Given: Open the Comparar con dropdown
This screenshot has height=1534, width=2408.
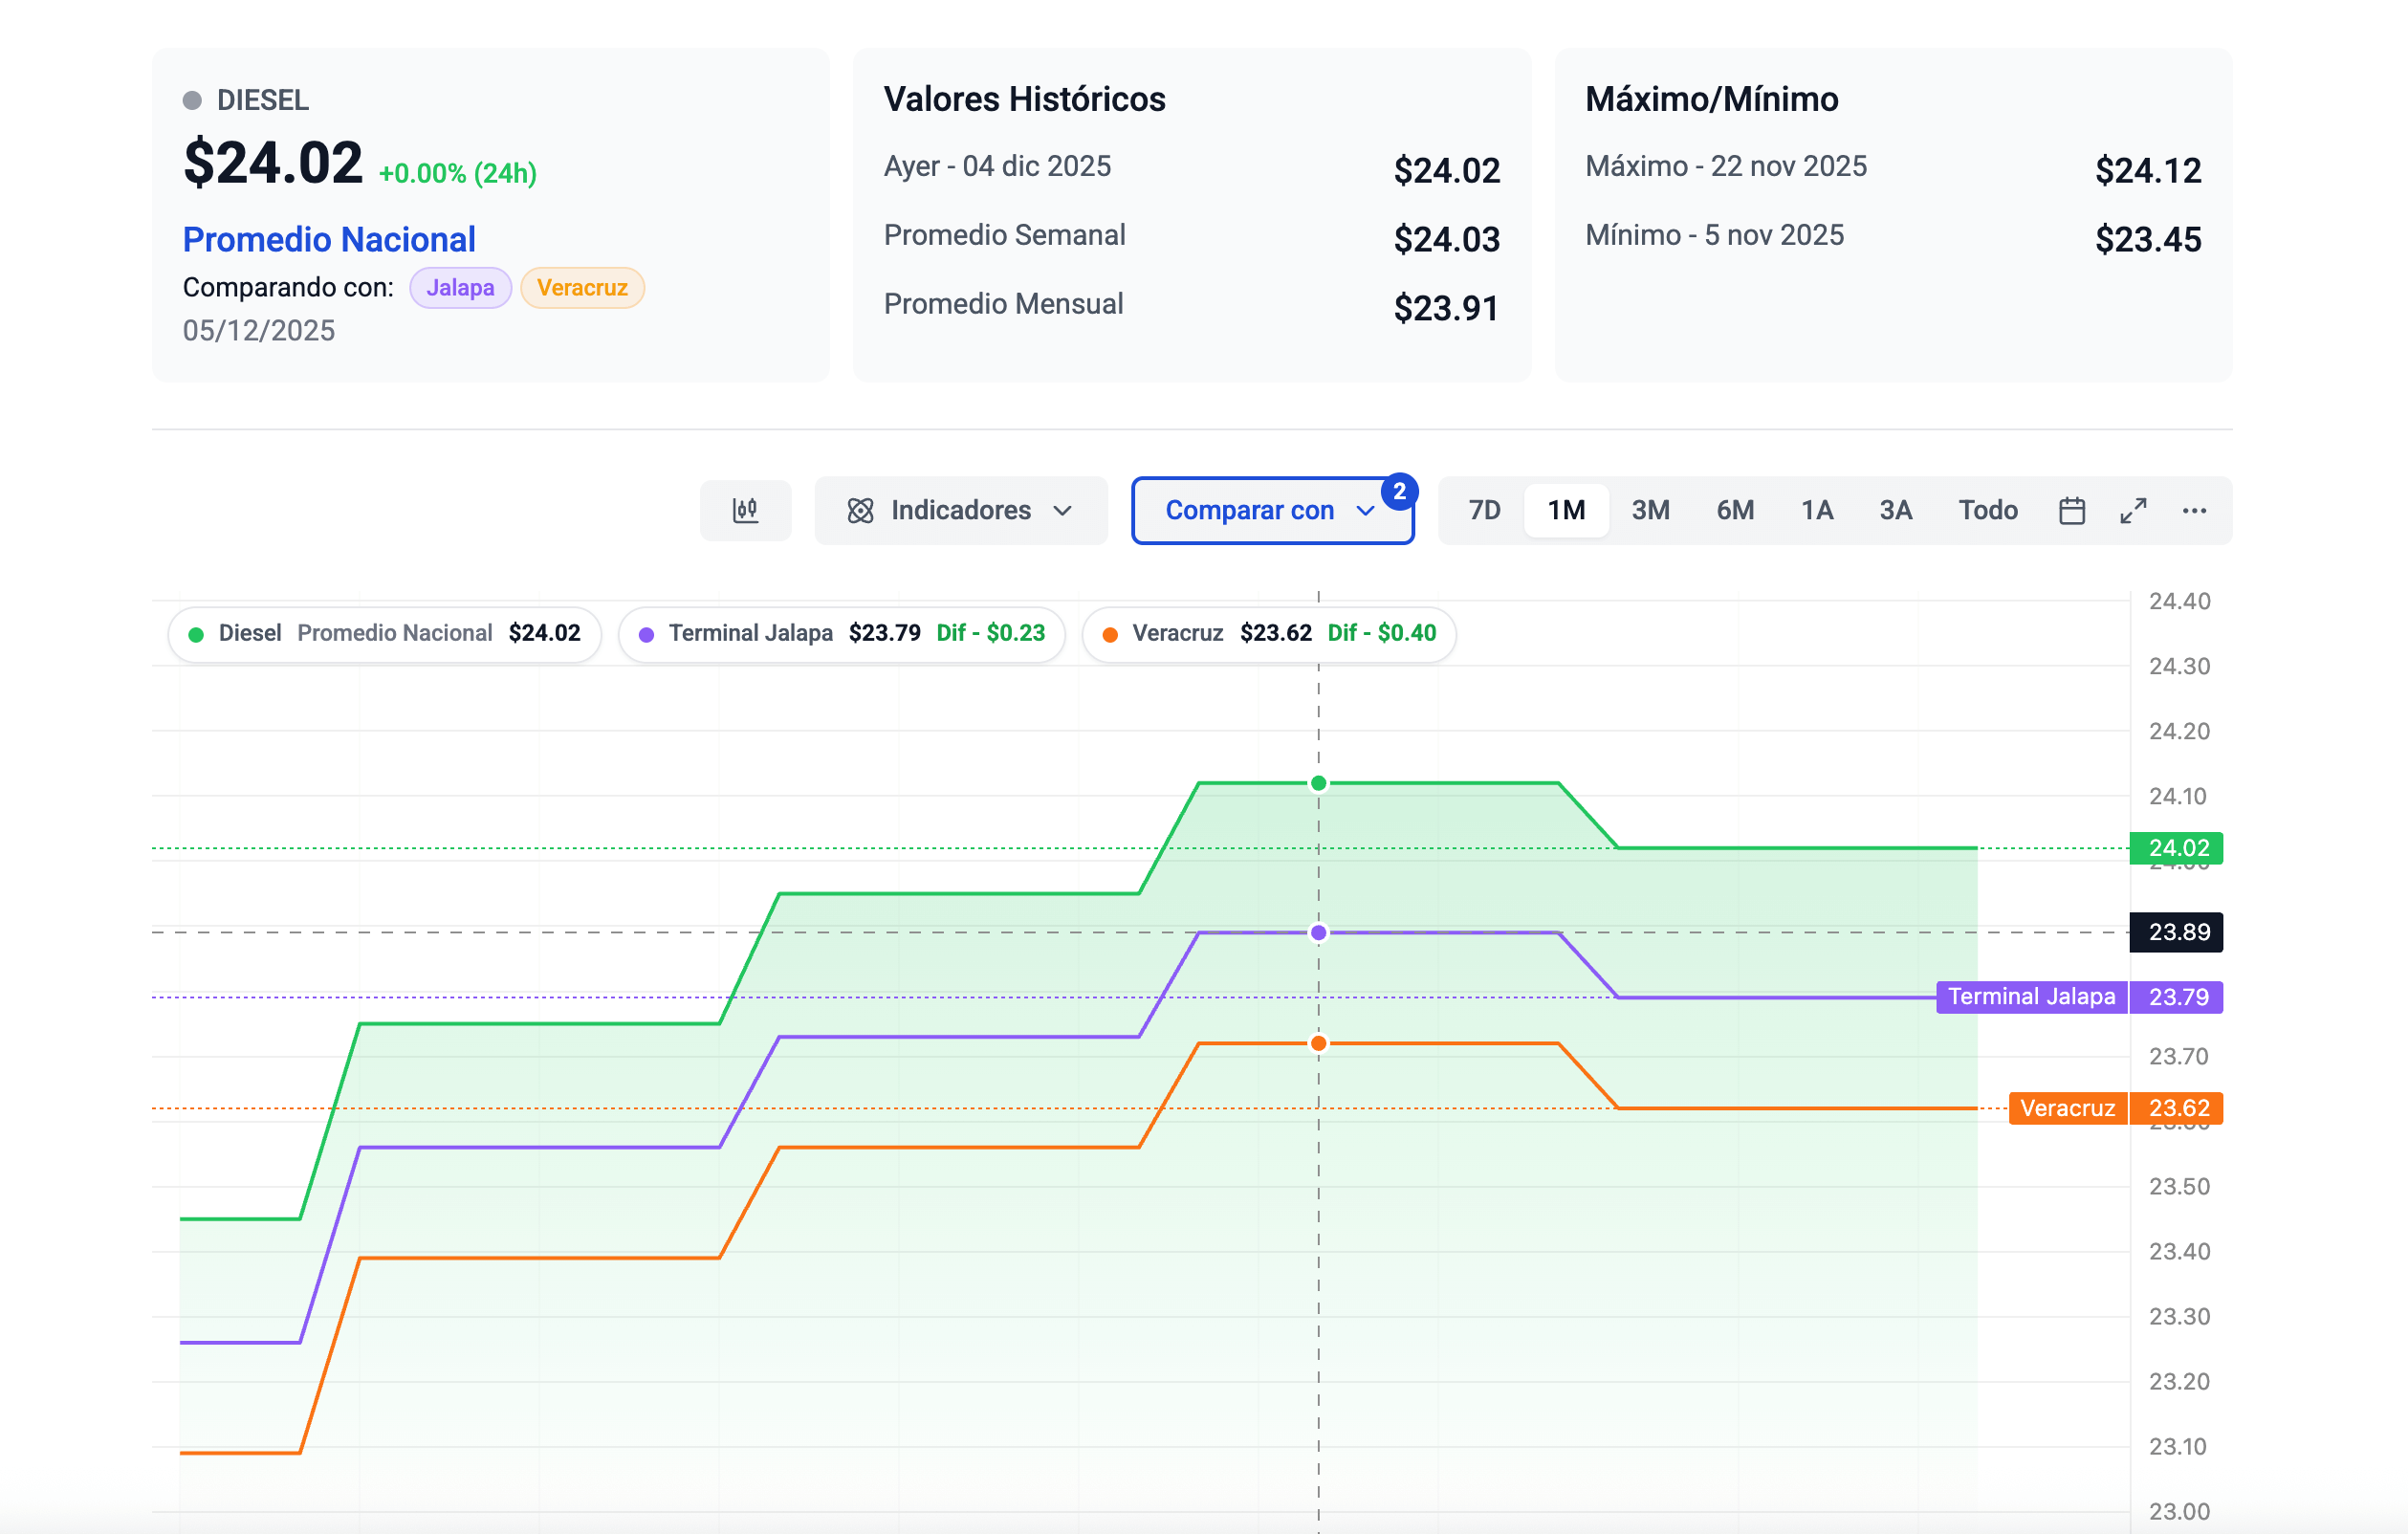Looking at the screenshot, I should point(1271,510).
